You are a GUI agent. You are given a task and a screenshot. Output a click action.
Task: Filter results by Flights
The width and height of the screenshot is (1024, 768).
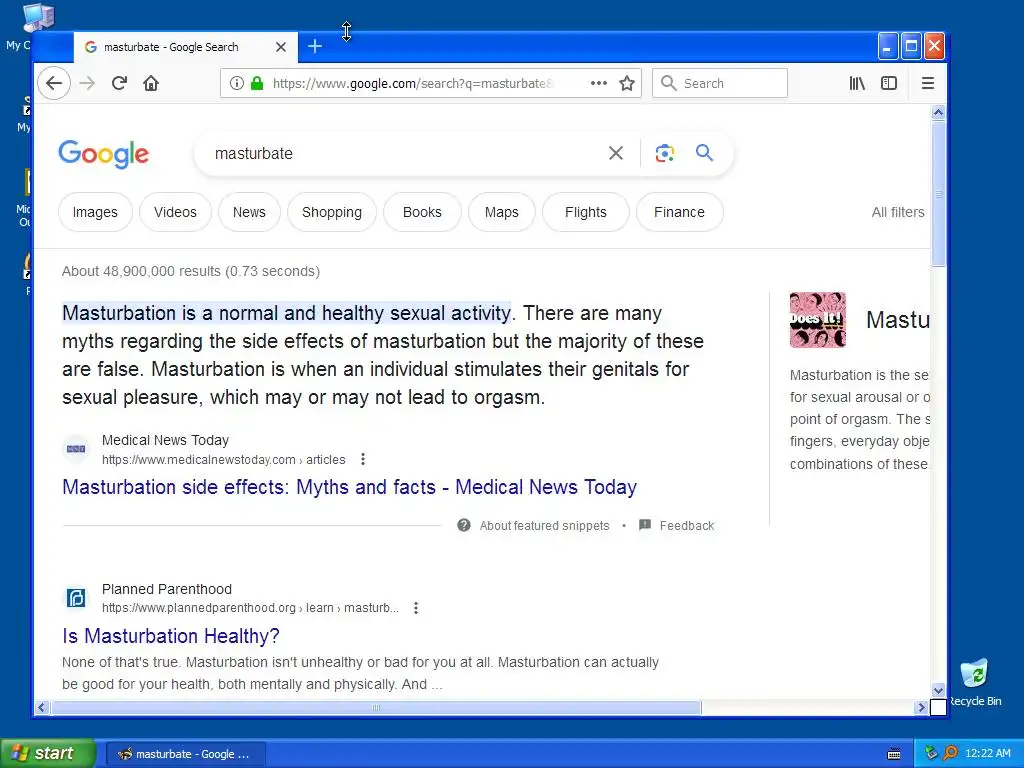coord(586,212)
